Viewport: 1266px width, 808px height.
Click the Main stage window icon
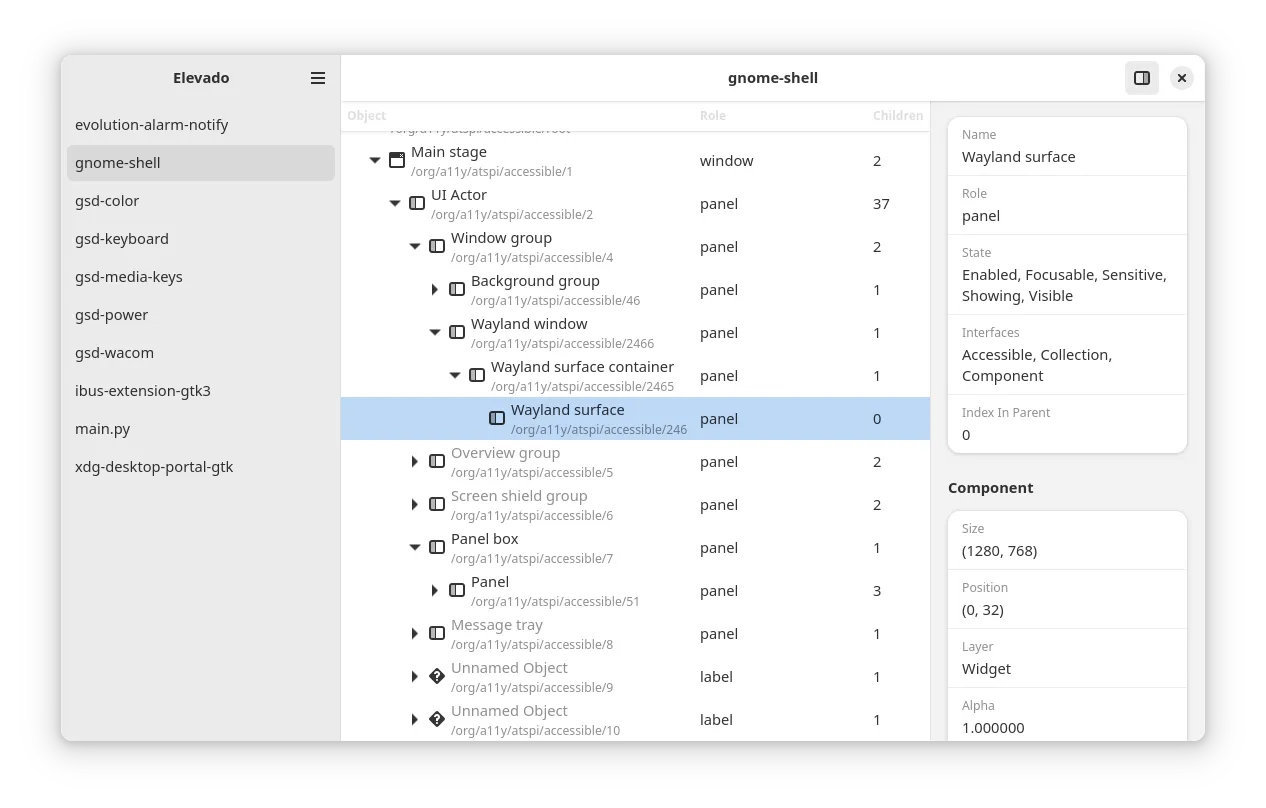coord(397,160)
